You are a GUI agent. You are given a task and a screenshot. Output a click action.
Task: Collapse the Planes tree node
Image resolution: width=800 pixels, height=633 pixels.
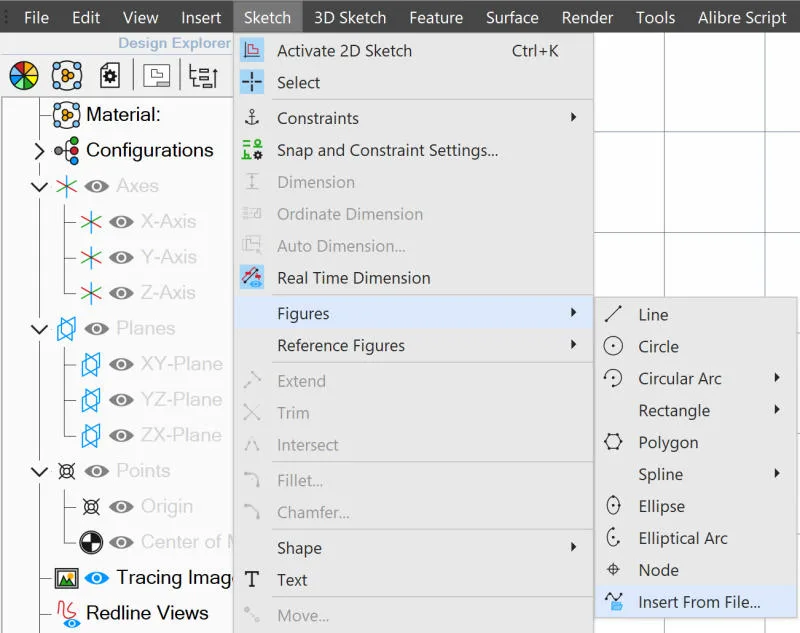pyautogui.click(x=39, y=329)
